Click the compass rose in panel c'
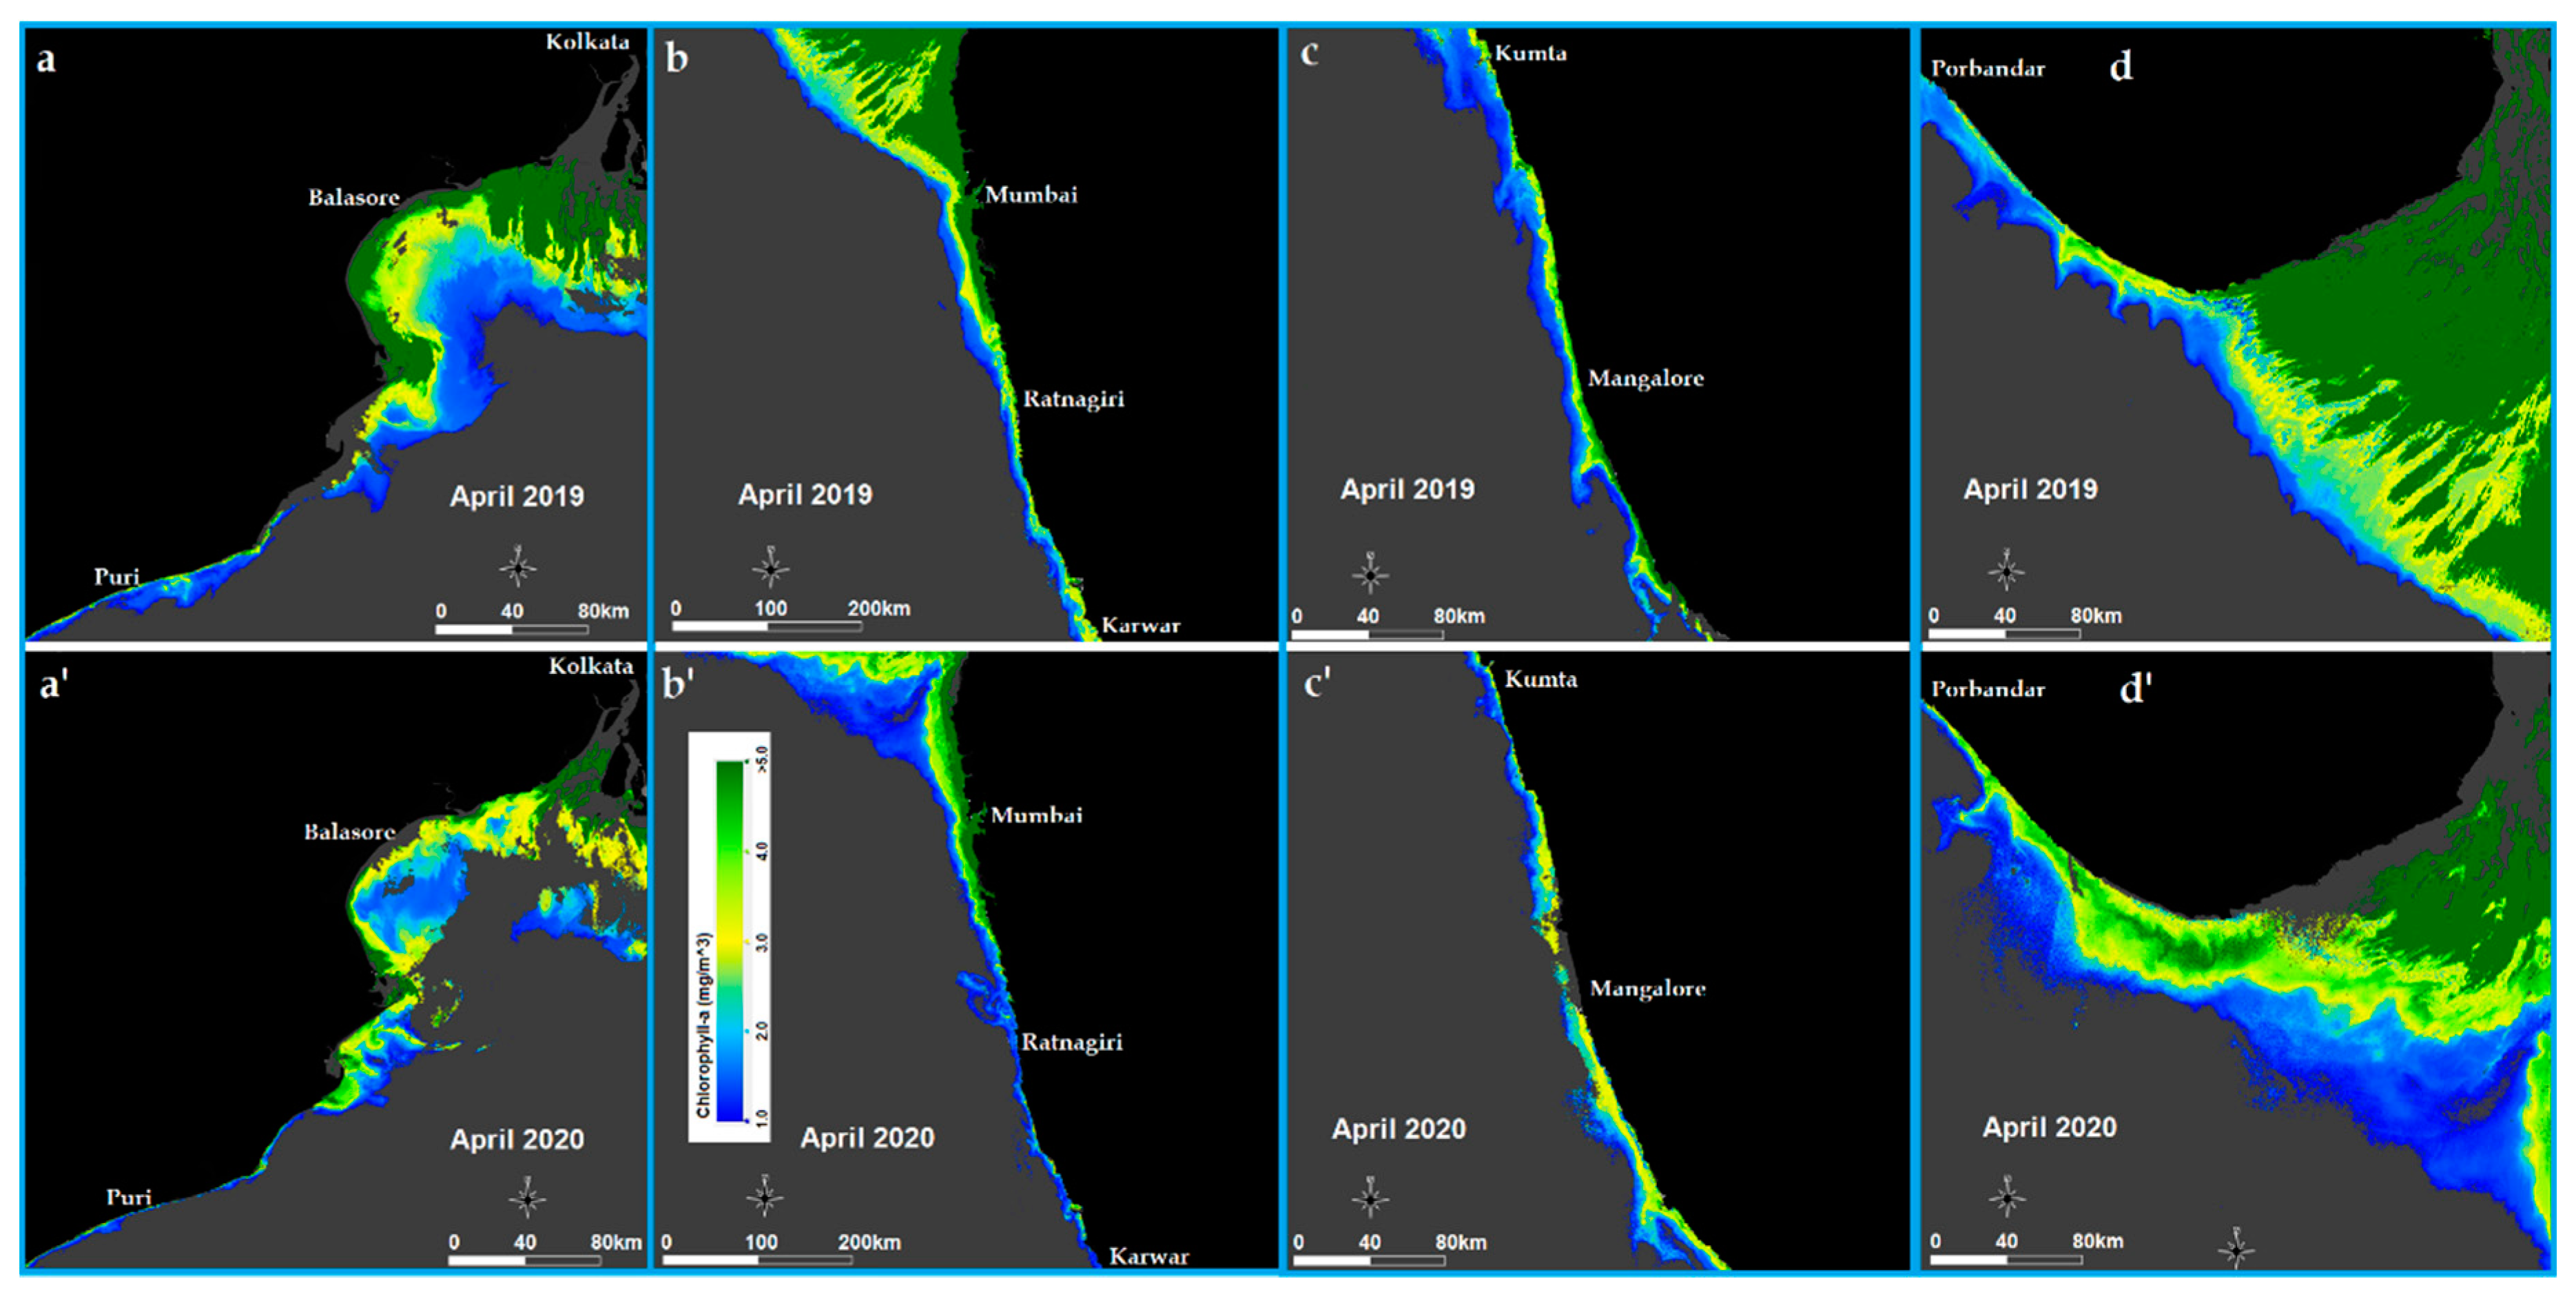 click(x=1370, y=1198)
